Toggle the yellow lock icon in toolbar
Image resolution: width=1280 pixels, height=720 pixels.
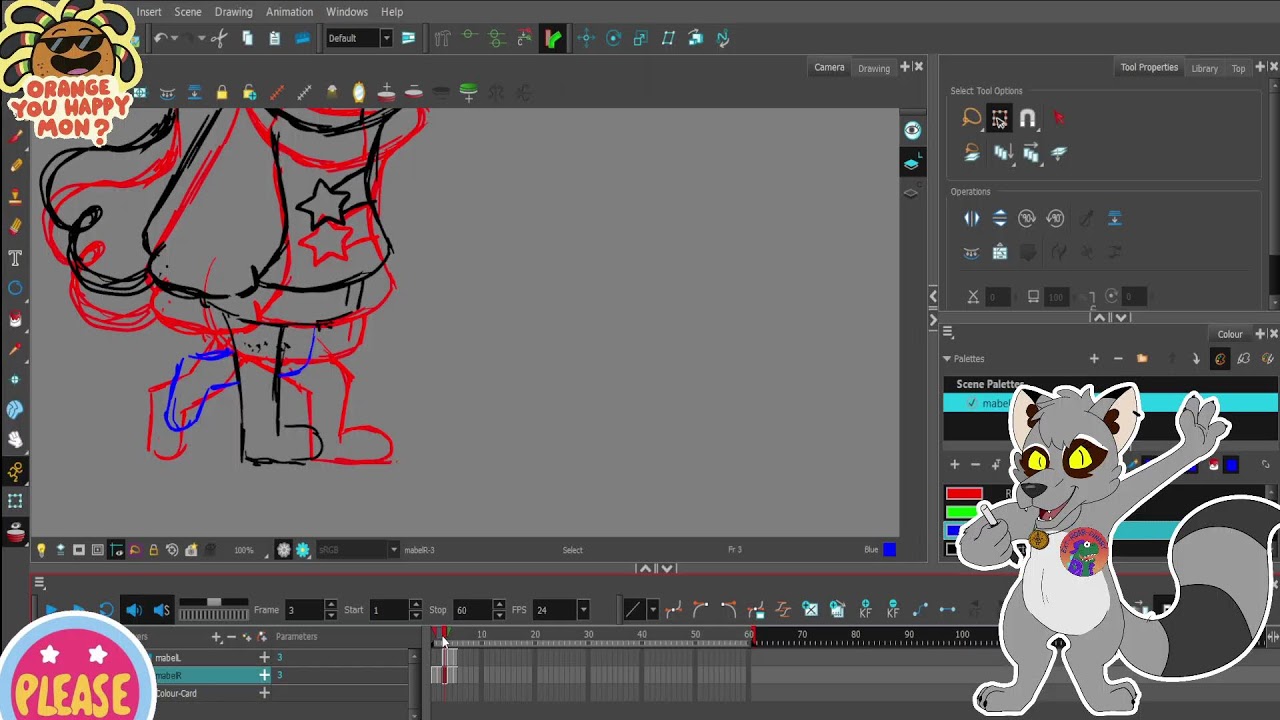coord(222,93)
